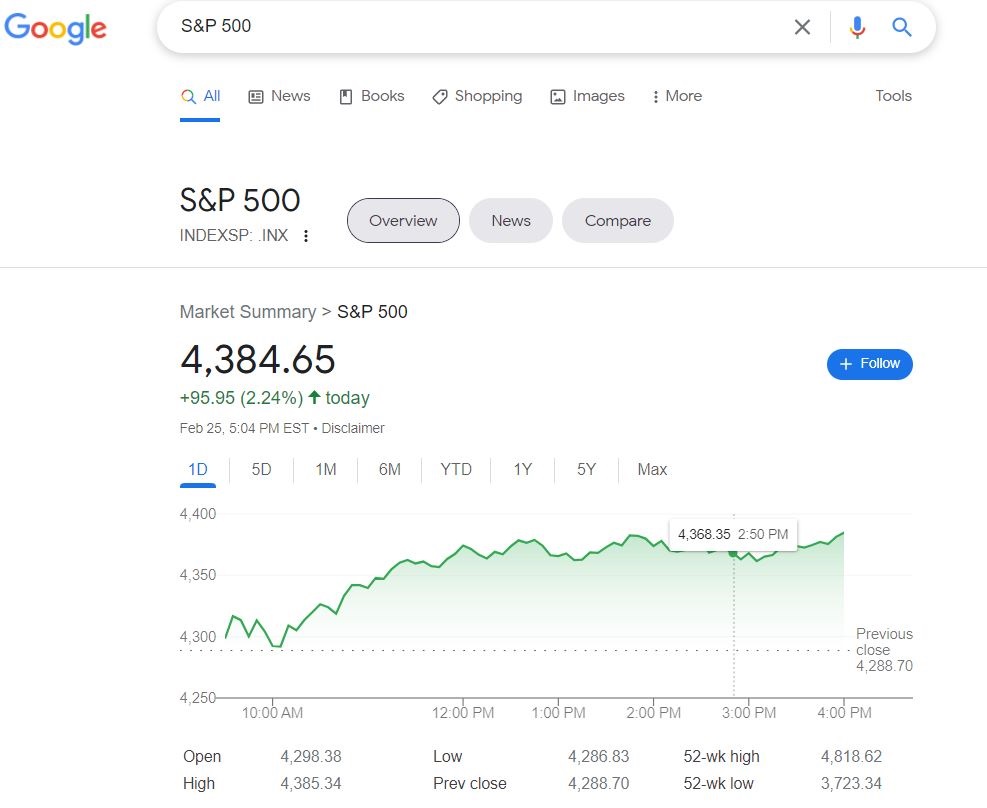Click the Google logo
Image resolution: width=987 pixels, height=808 pixels.
click(x=56, y=29)
